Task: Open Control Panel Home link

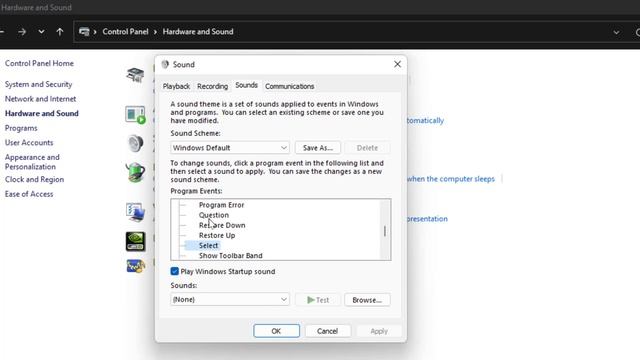Action: click(x=39, y=63)
